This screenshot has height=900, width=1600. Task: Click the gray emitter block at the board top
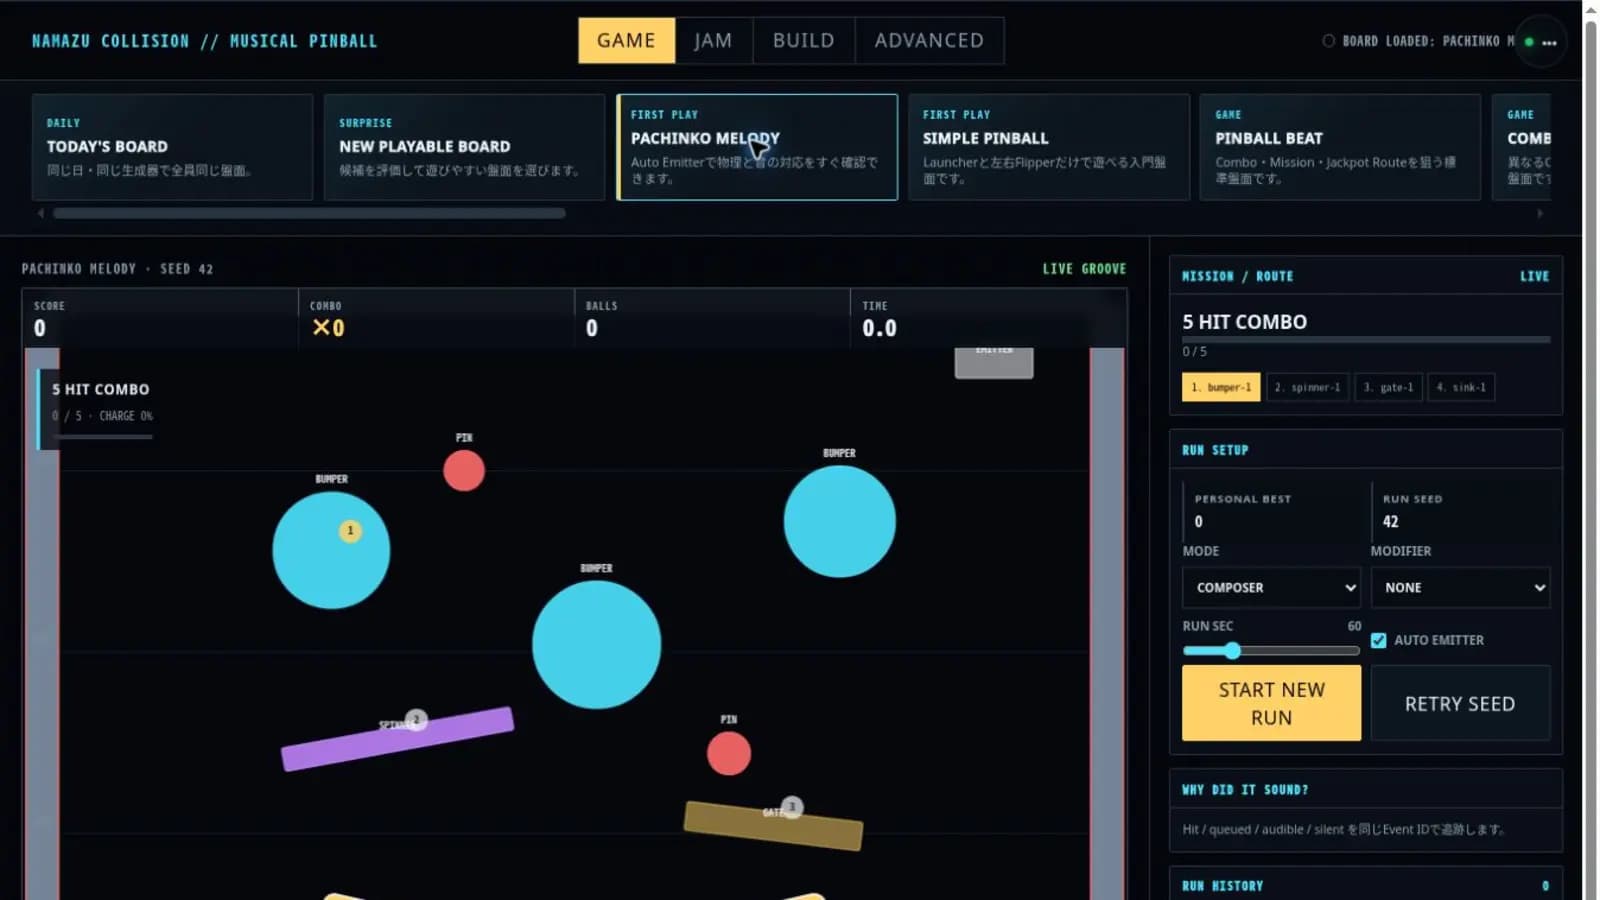994,362
